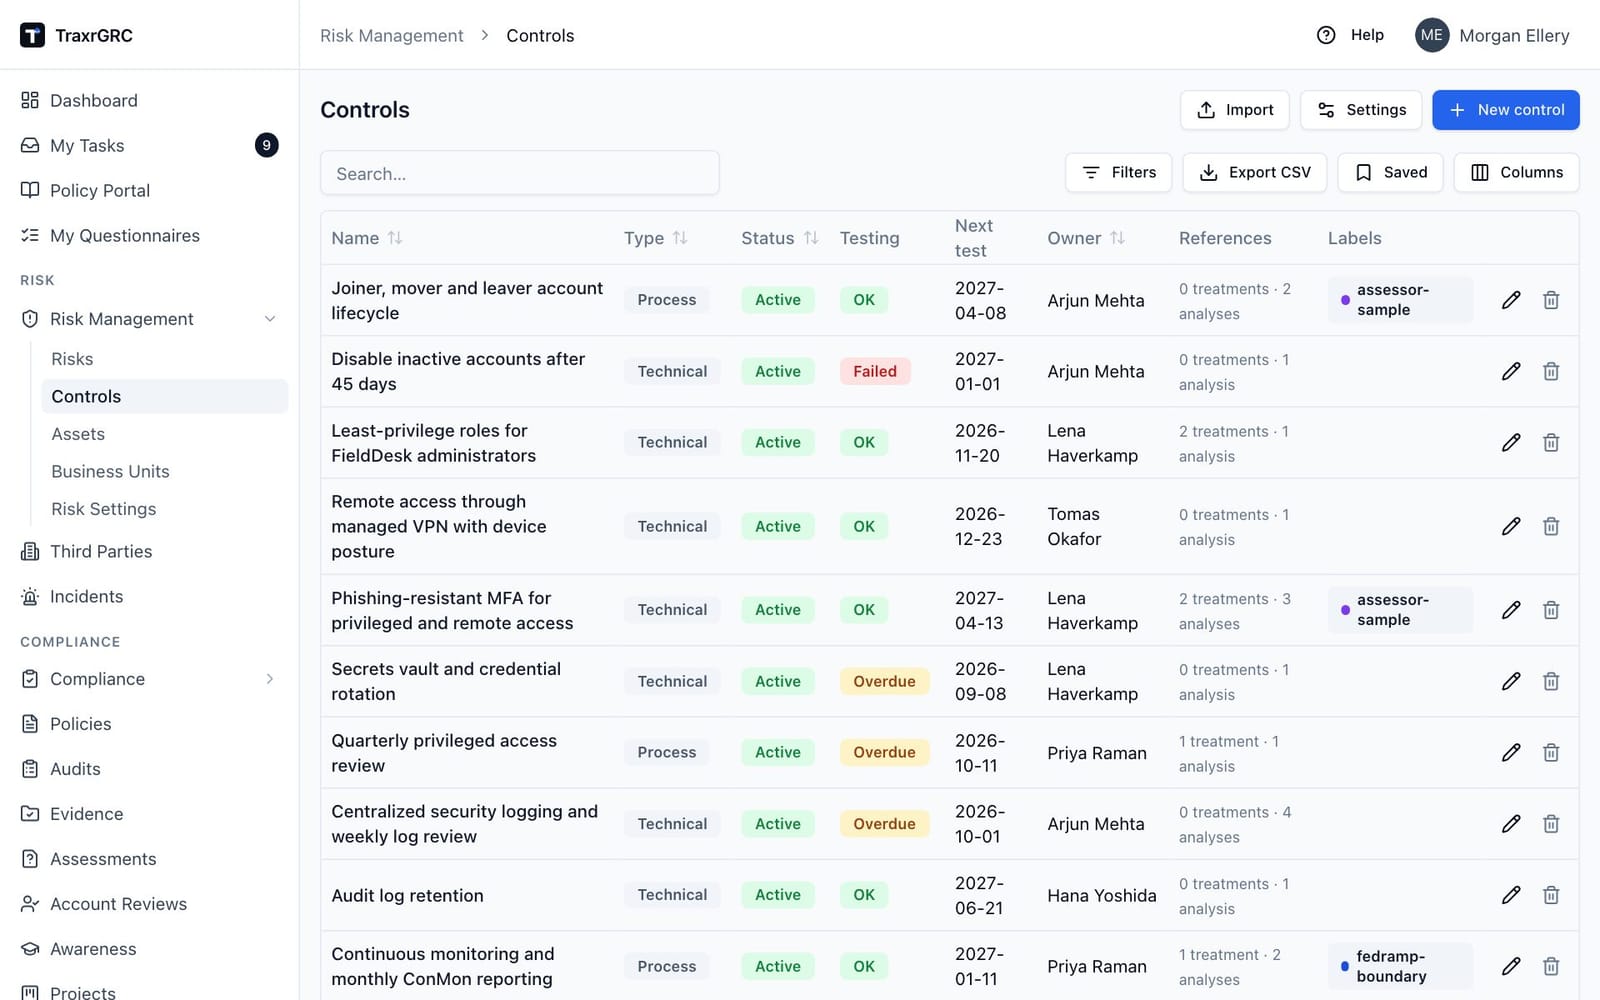This screenshot has width=1600, height=1000.
Task: Delete the Secrets vault control
Action: click(x=1551, y=681)
